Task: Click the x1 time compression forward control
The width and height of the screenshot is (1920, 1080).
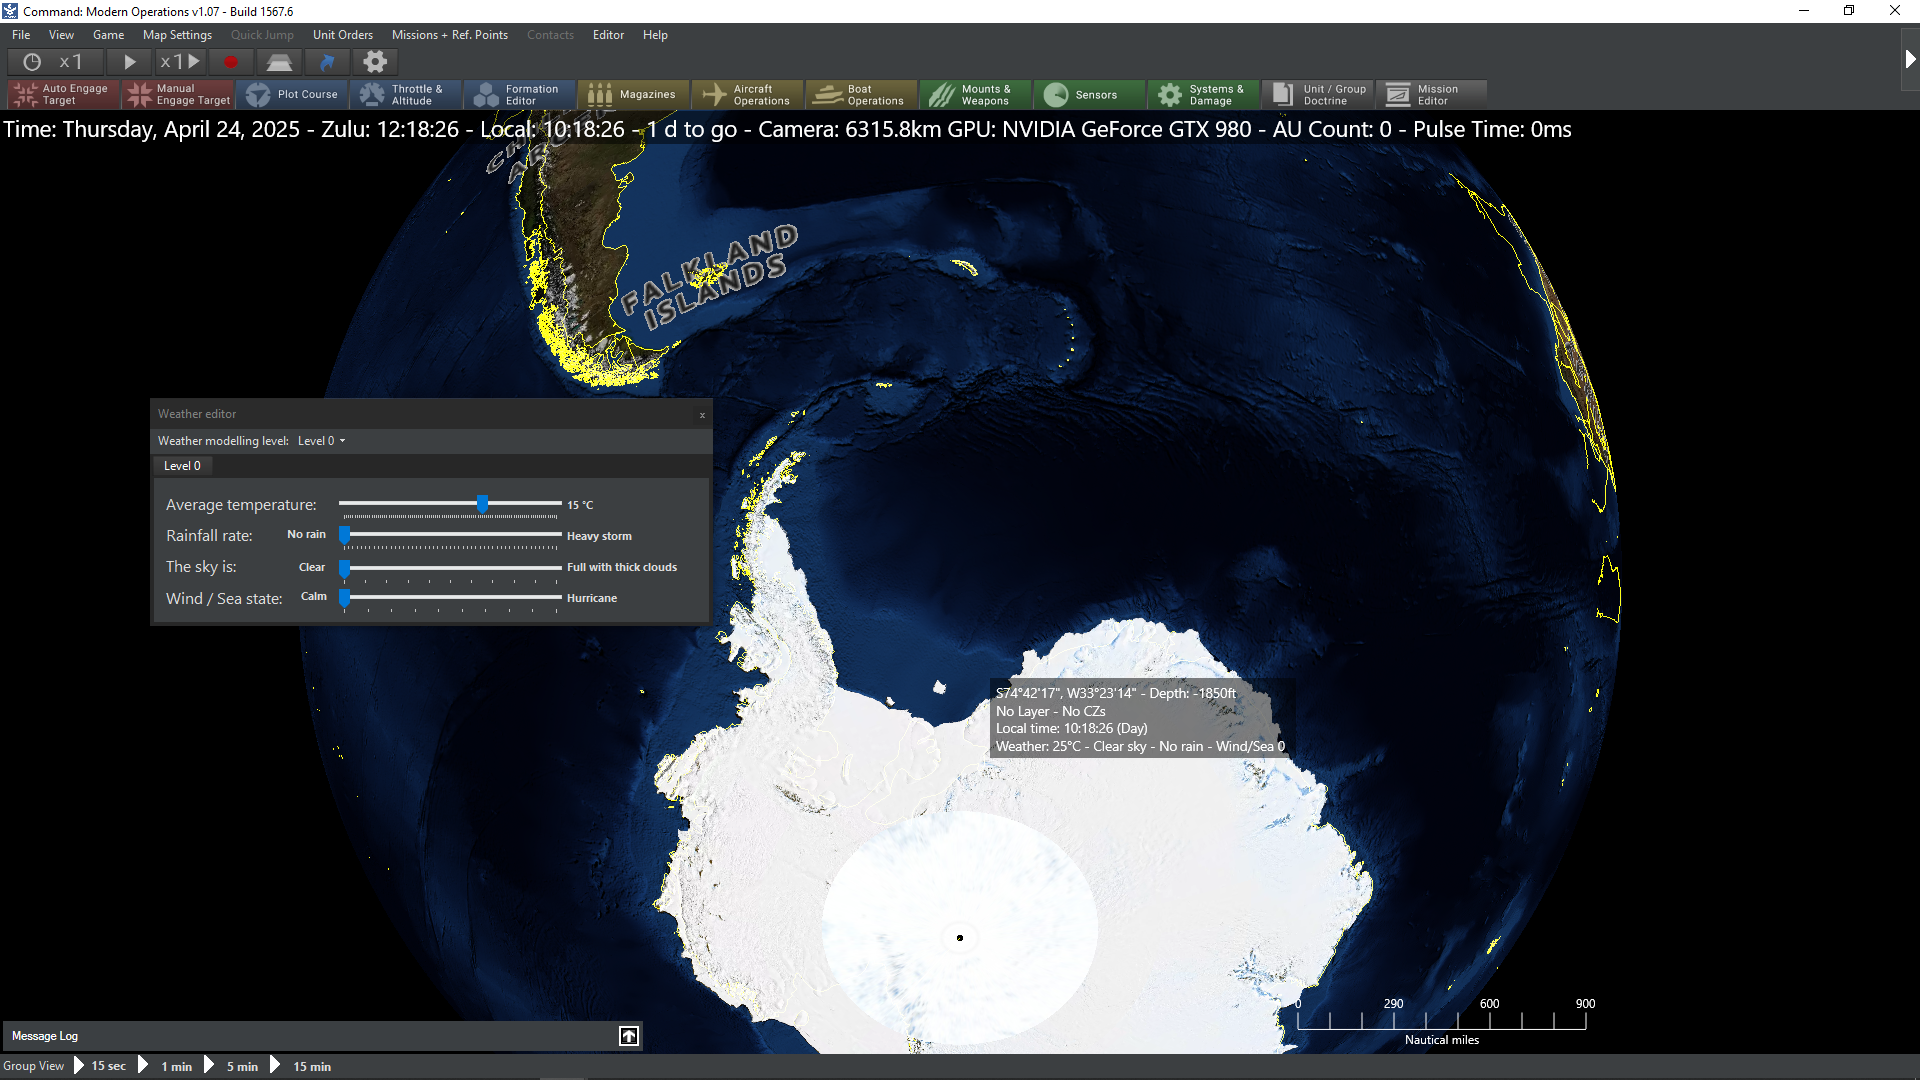Action: tap(180, 62)
